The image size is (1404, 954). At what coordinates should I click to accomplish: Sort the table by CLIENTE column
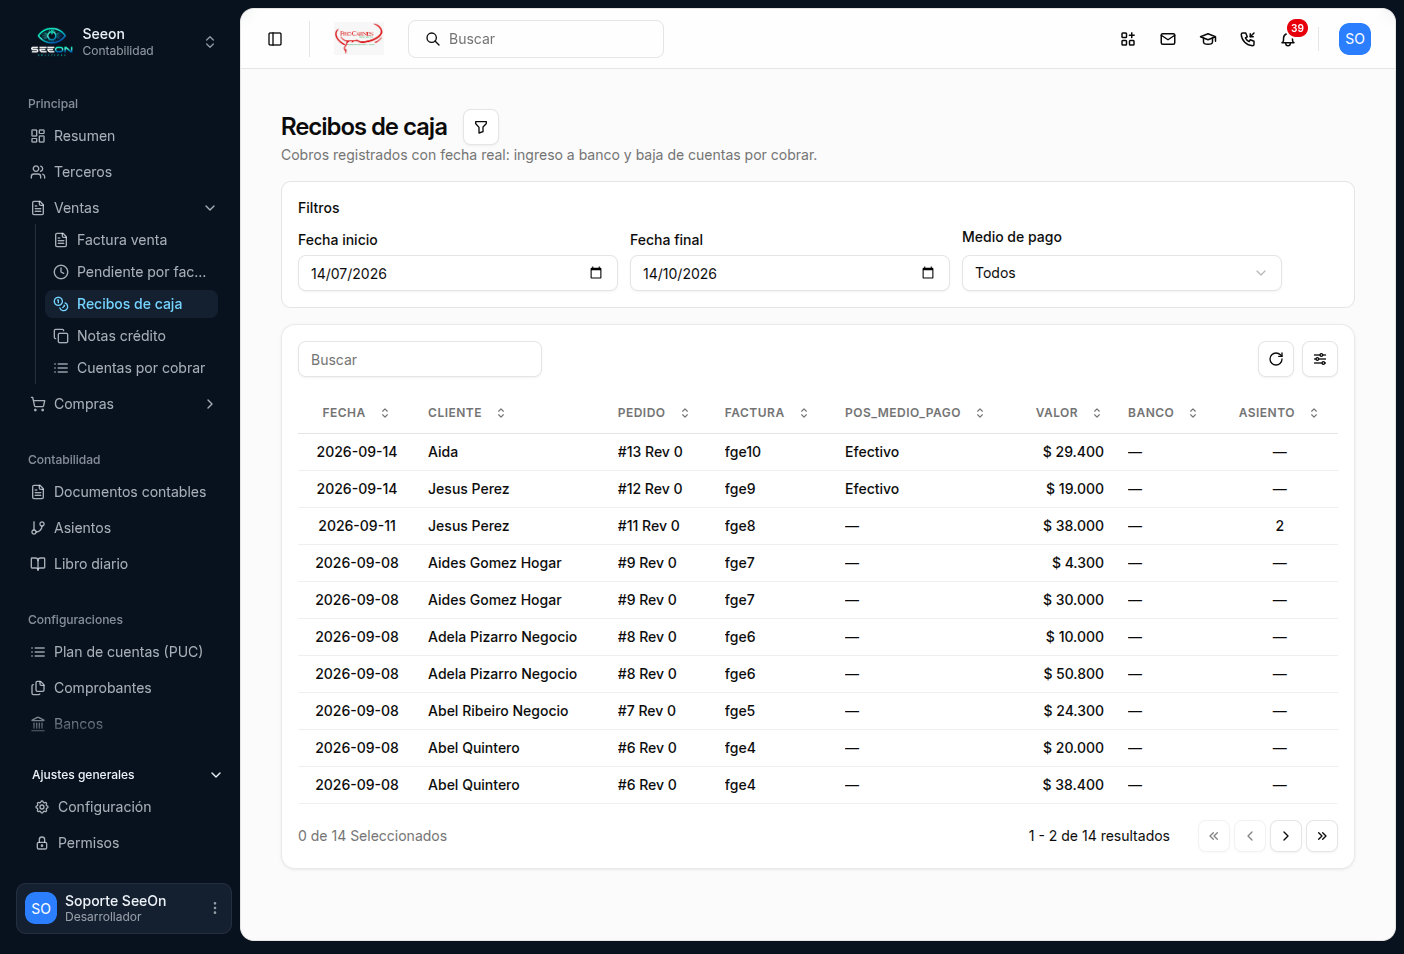(x=466, y=413)
